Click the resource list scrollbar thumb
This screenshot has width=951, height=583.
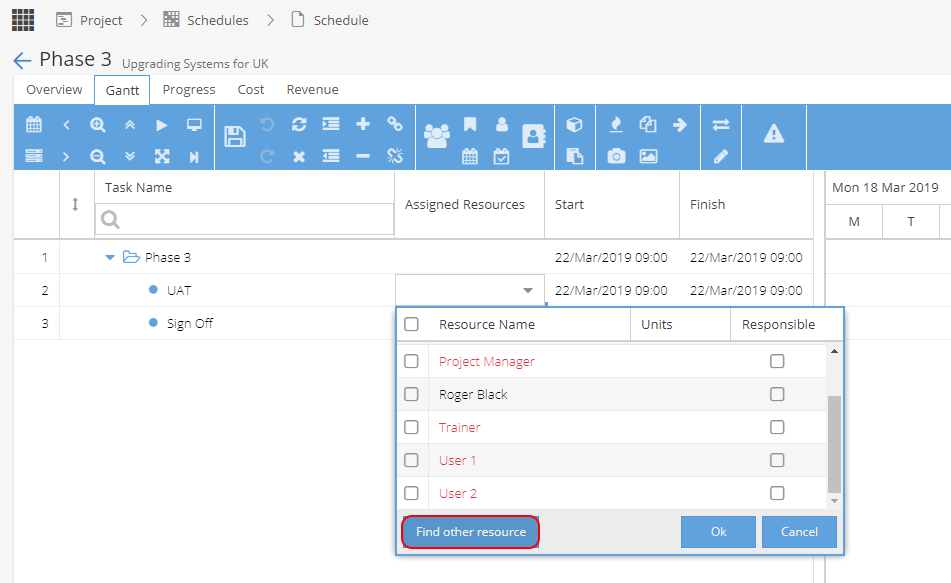[835, 443]
